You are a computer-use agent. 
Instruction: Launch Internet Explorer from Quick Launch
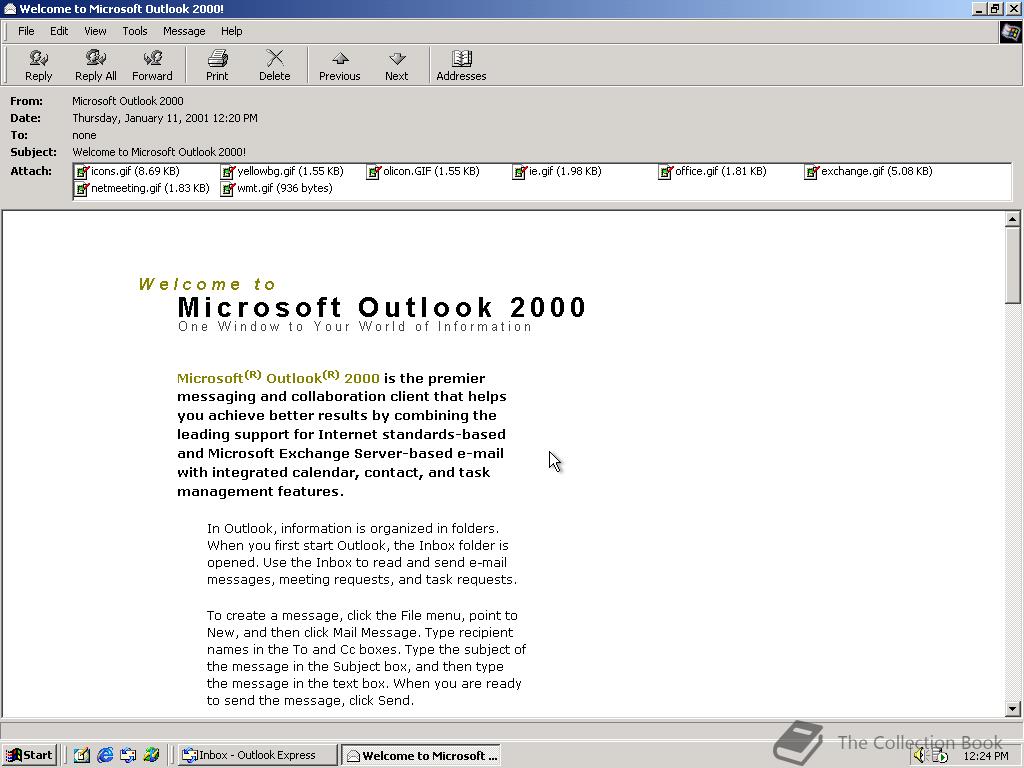pos(104,755)
